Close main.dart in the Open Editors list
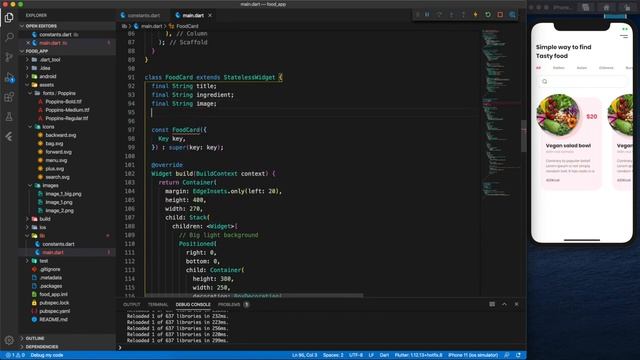Screen dimensions: 640x360 pyautogui.click(x=28, y=43)
